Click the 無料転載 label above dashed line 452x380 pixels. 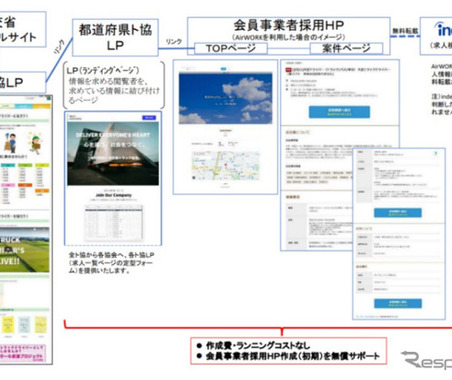point(405,31)
